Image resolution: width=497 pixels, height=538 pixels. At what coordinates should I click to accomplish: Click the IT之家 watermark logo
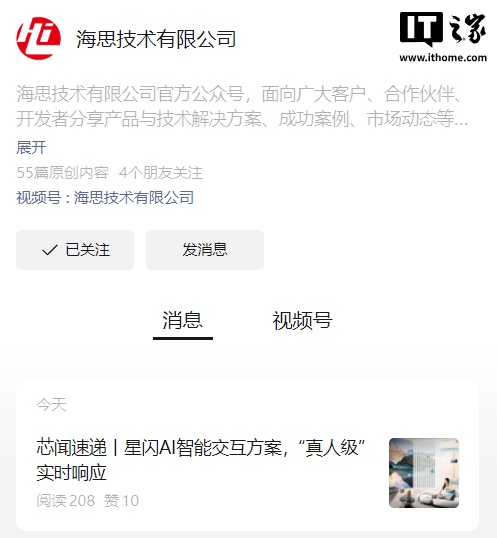point(443,29)
